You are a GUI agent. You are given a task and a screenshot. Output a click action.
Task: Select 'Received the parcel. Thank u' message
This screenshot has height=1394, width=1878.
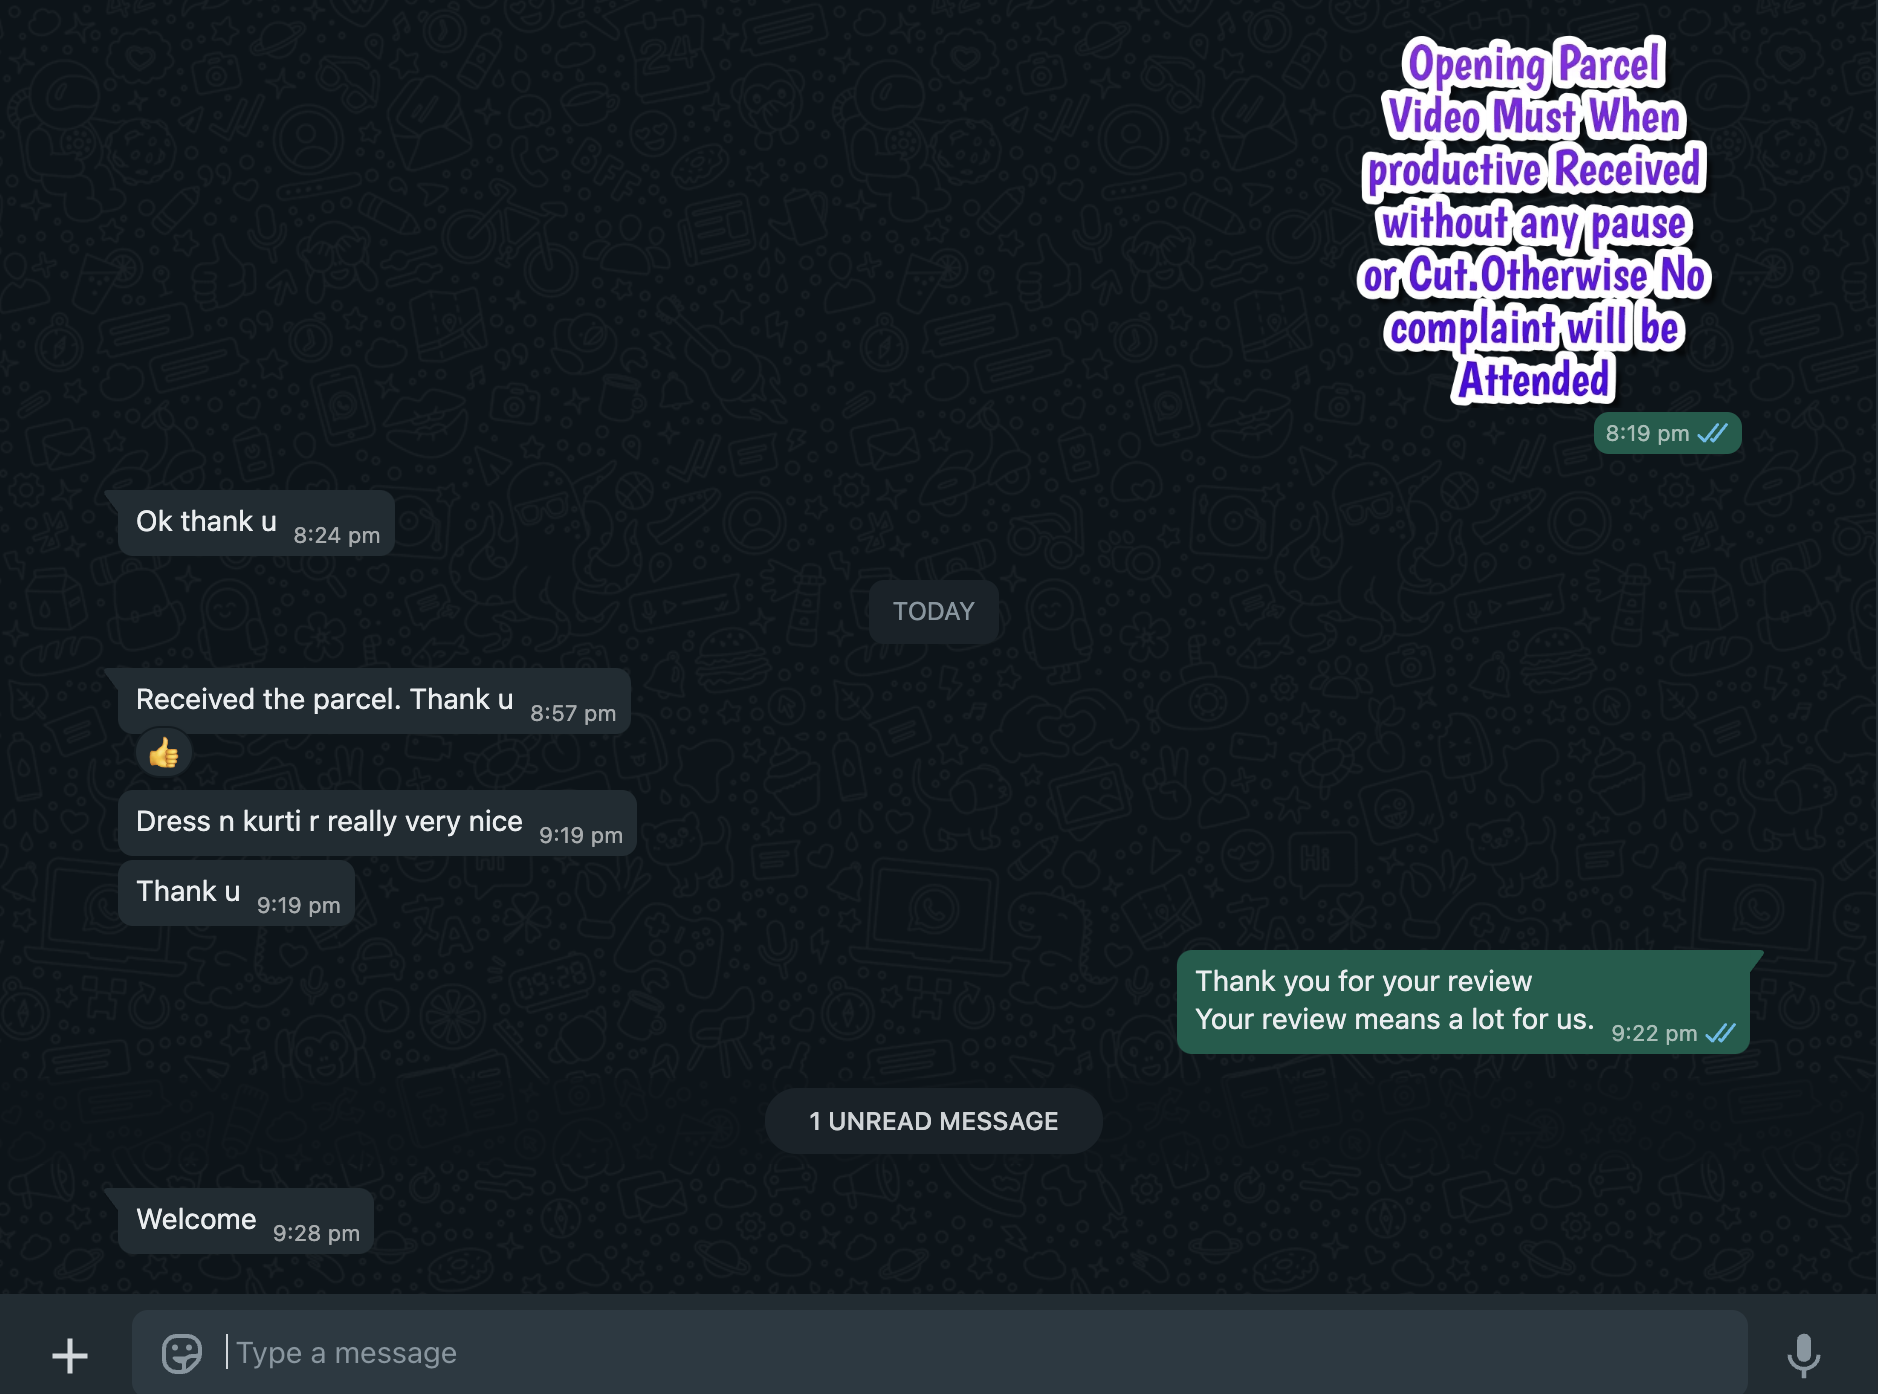pyautogui.click(x=374, y=700)
